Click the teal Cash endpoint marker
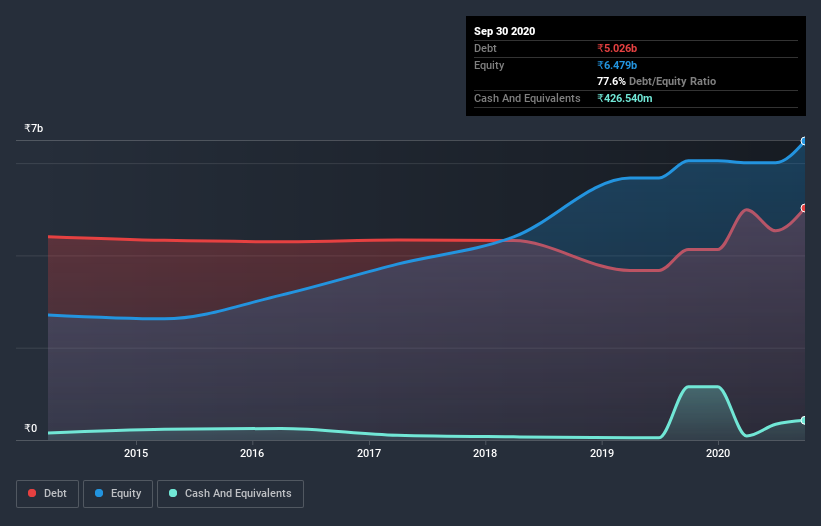 pyautogui.click(x=804, y=420)
